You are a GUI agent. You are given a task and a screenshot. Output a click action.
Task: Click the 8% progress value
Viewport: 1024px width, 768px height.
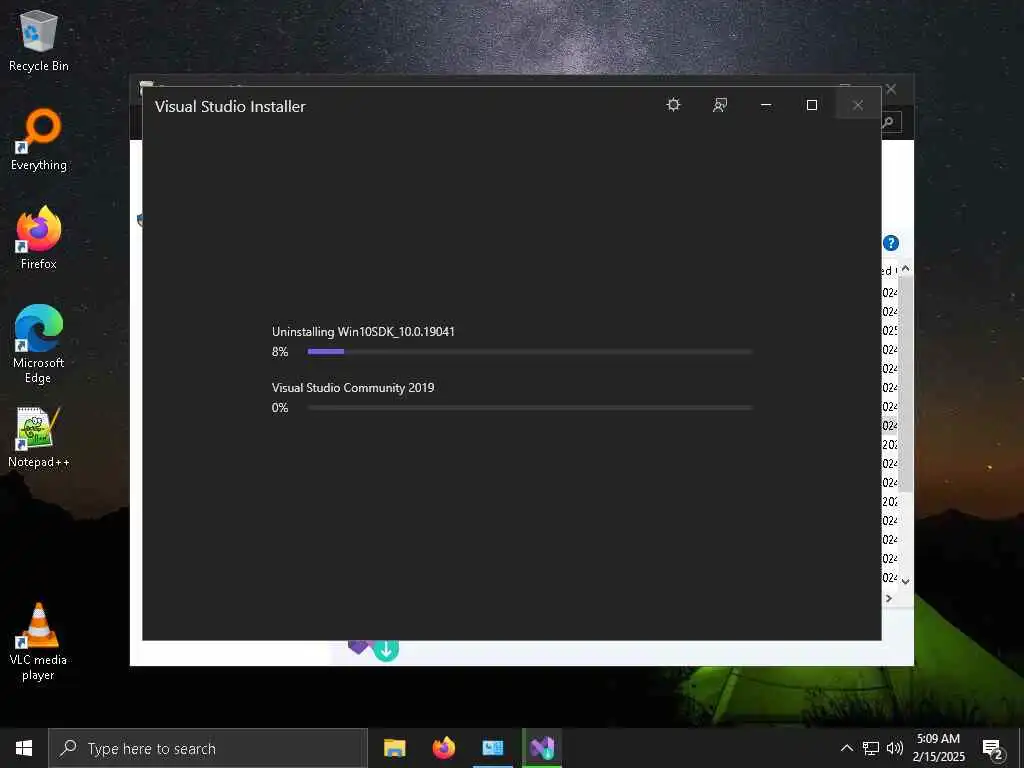[x=280, y=352]
